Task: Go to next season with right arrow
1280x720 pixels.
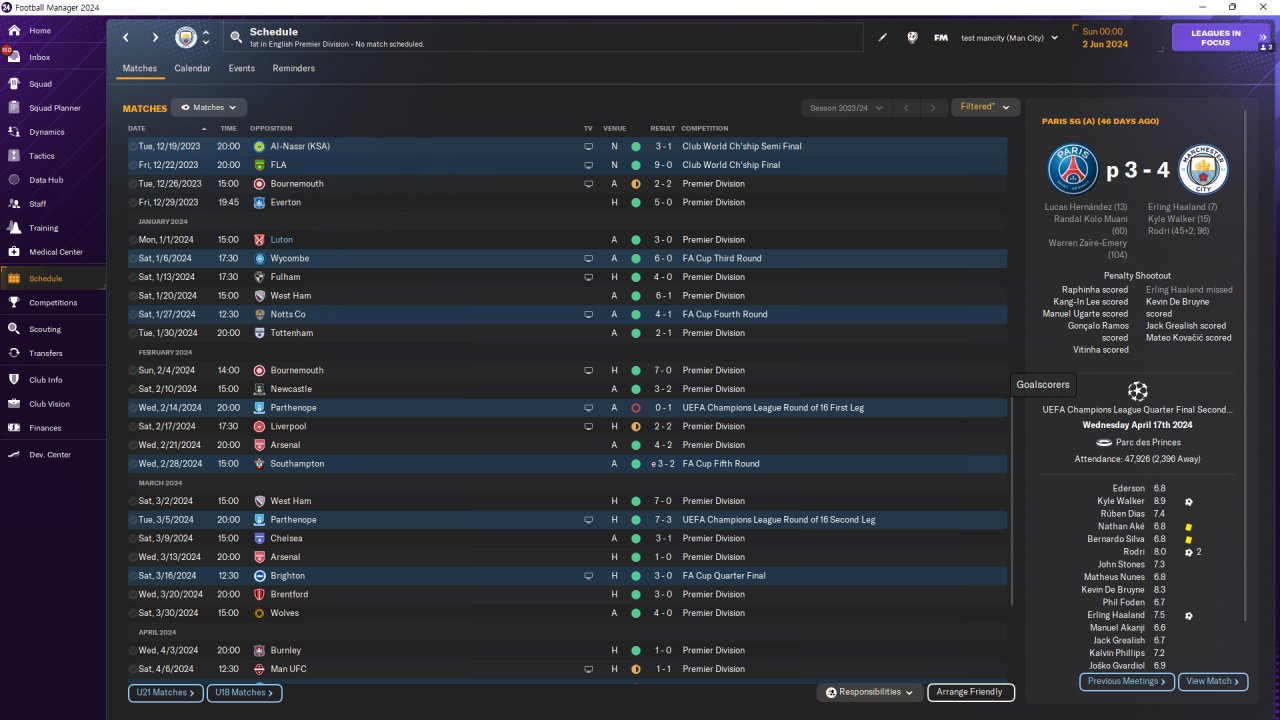Action: (x=933, y=108)
